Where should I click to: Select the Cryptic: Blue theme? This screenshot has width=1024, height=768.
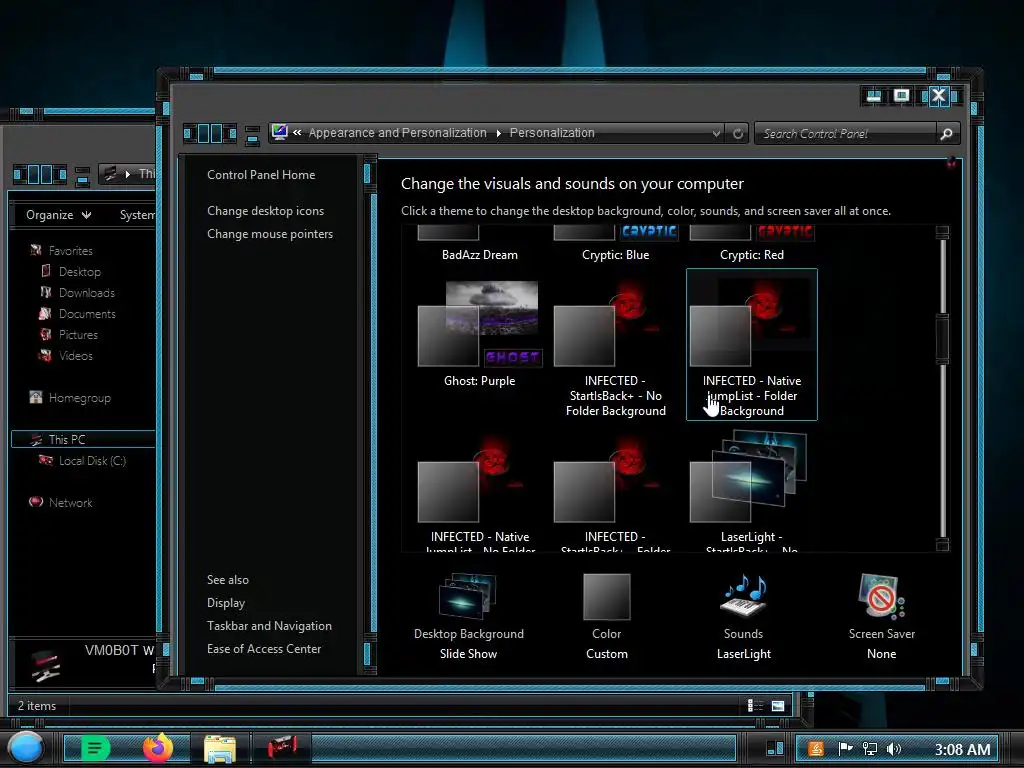point(615,244)
